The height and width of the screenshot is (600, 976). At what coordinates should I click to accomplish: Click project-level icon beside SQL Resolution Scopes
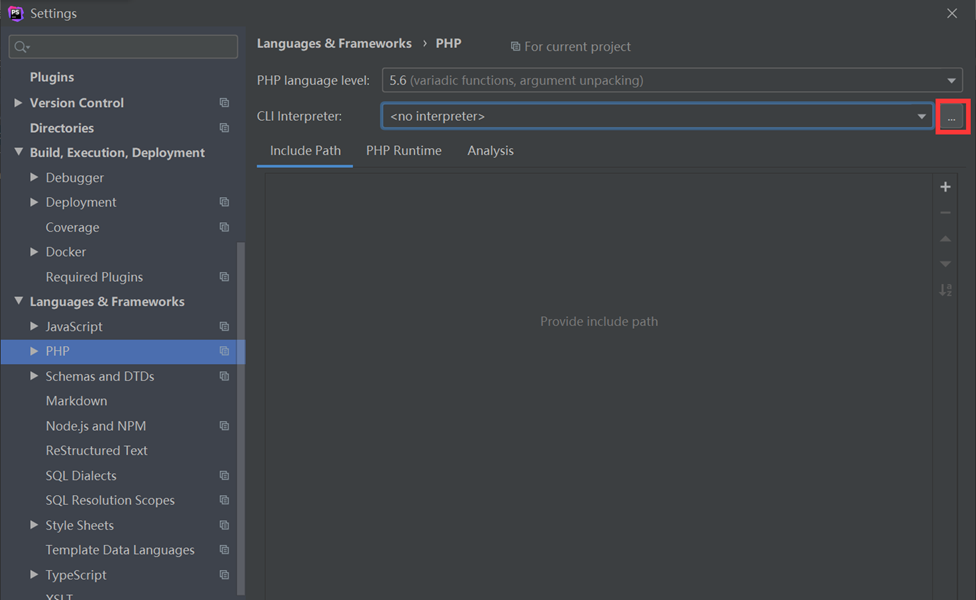[x=224, y=500]
